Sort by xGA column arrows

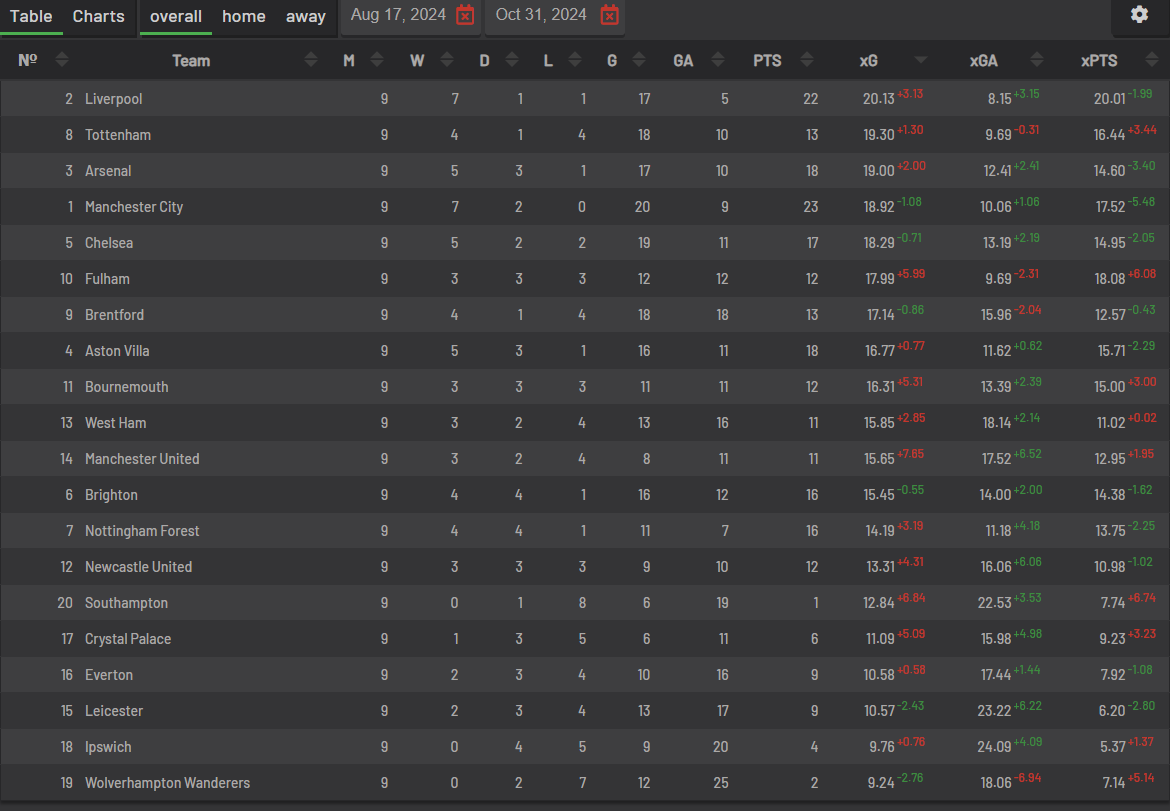(x=1036, y=60)
